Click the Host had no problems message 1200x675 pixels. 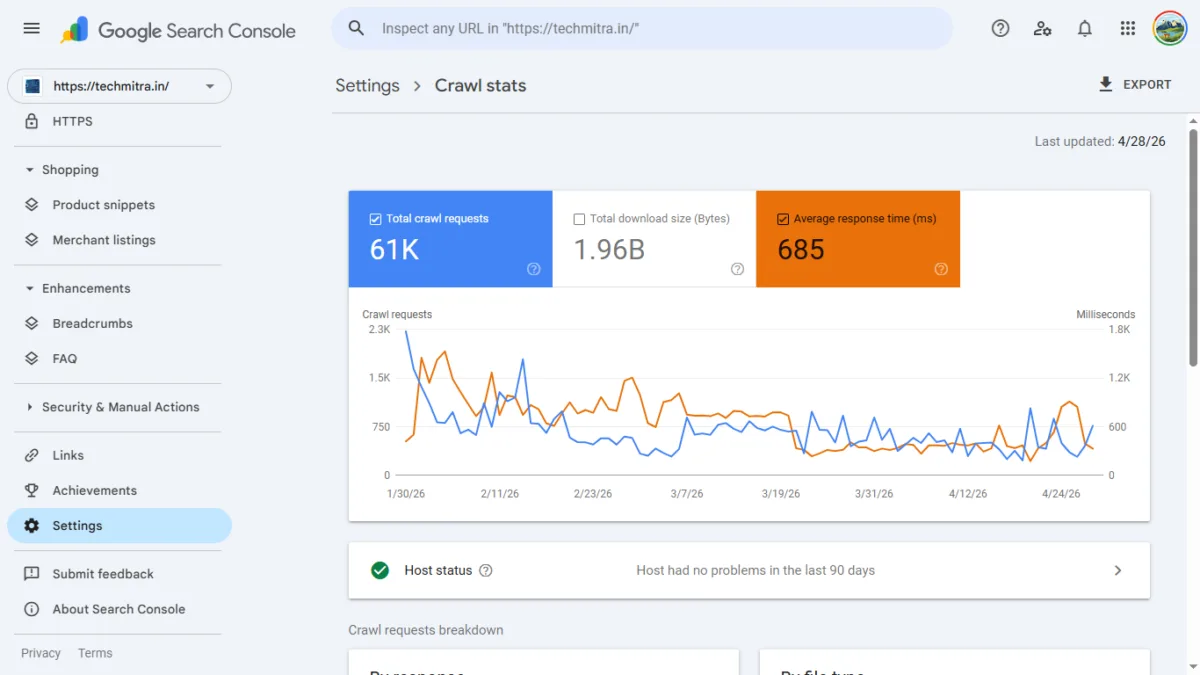click(755, 570)
